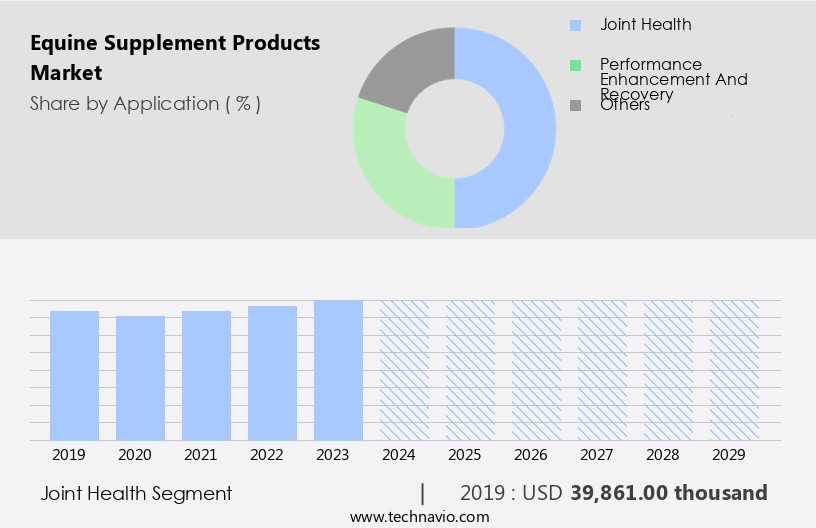Select the Joint Health legend label
Image resolution: width=816 pixels, height=528 pixels.
[645, 24]
